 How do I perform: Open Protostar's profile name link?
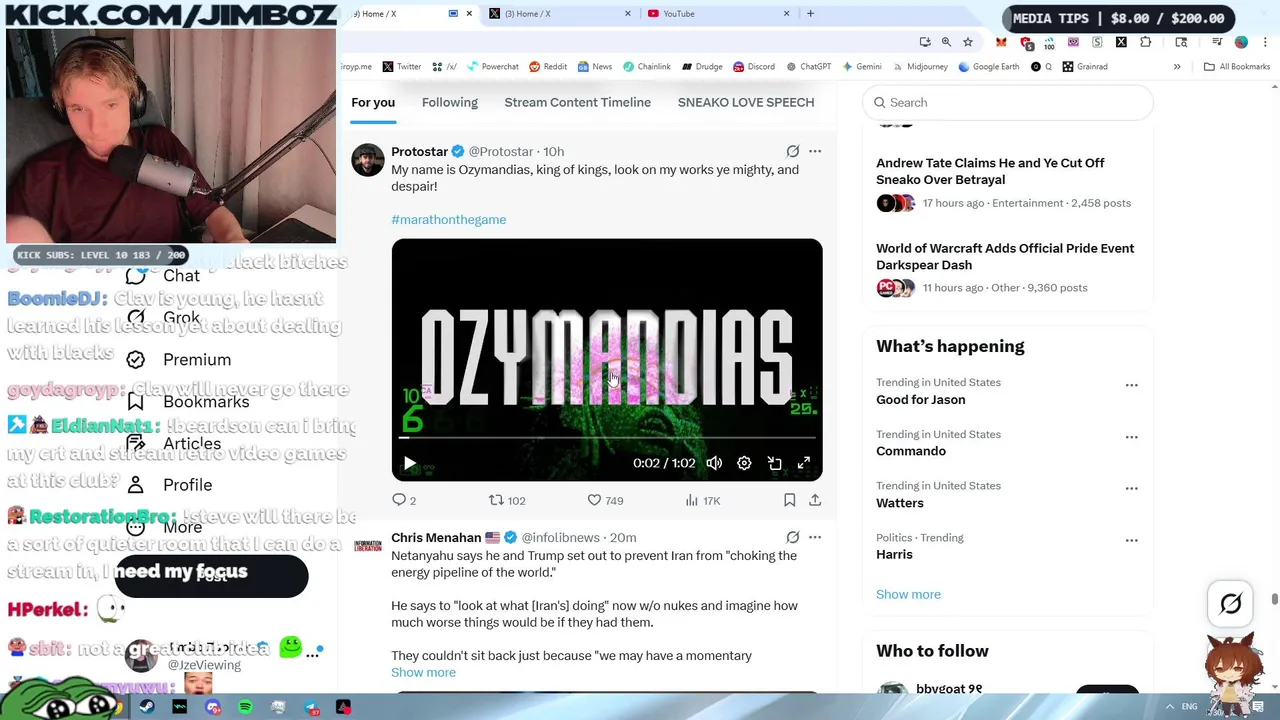click(x=419, y=151)
